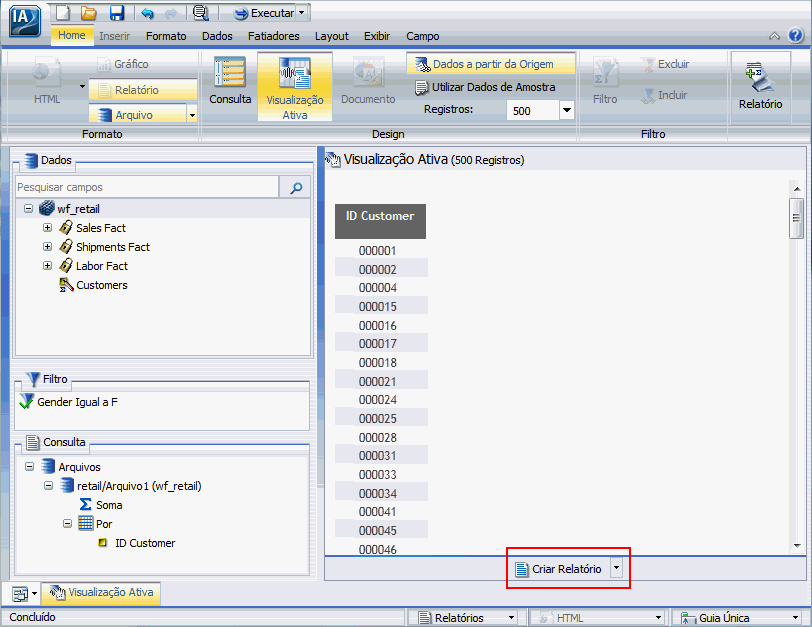The width and height of the screenshot is (812, 627).
Task: Select the Arquivo format button
Action: [x=137, y=114]
